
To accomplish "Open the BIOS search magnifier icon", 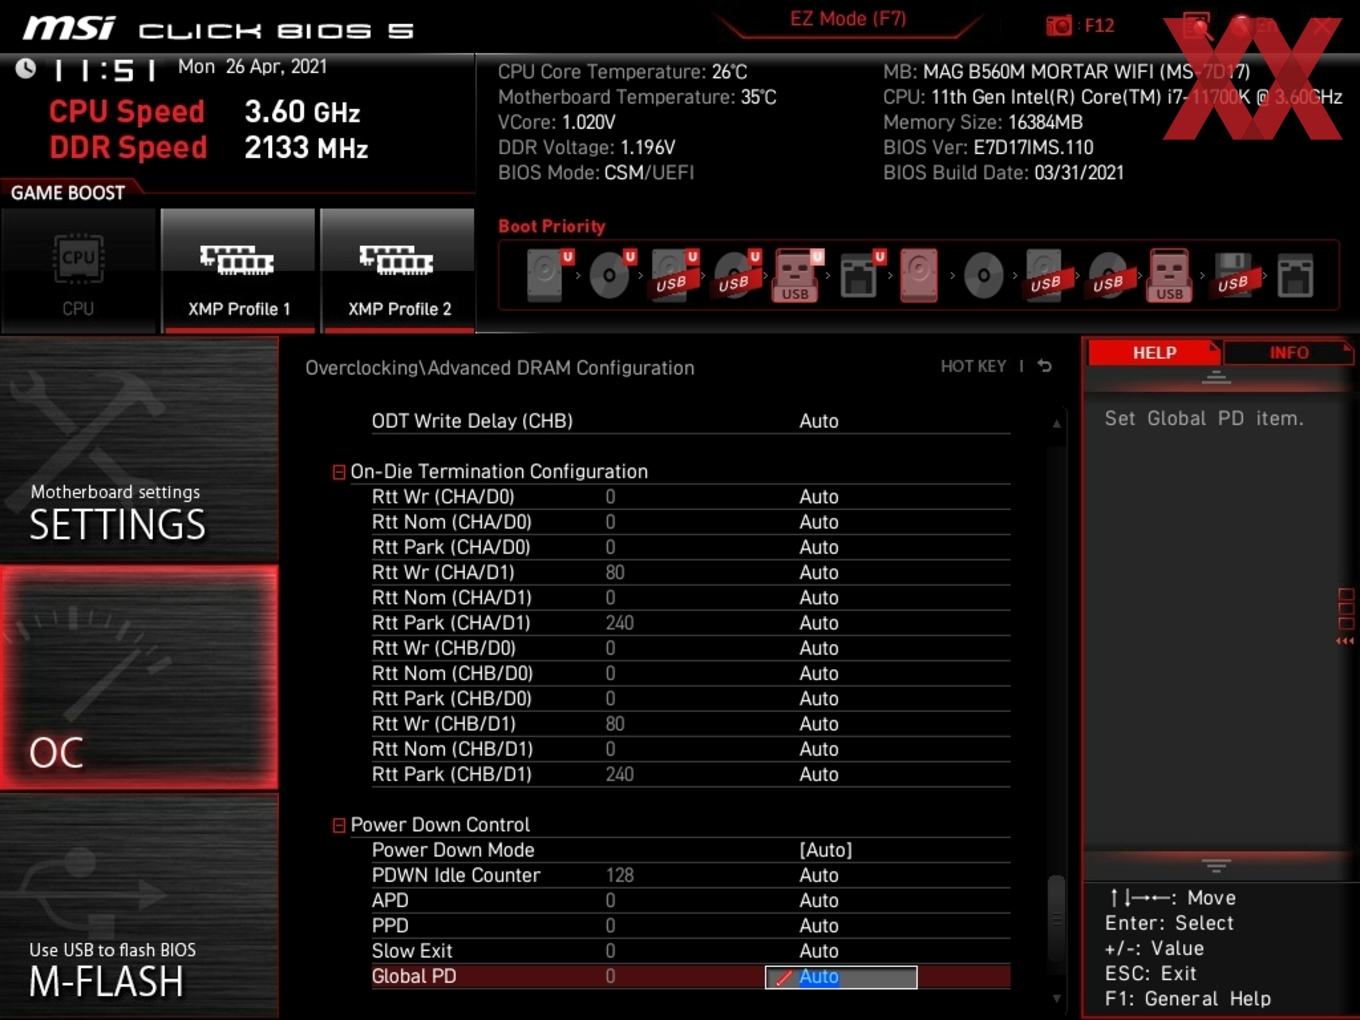I will [1196, 26].
